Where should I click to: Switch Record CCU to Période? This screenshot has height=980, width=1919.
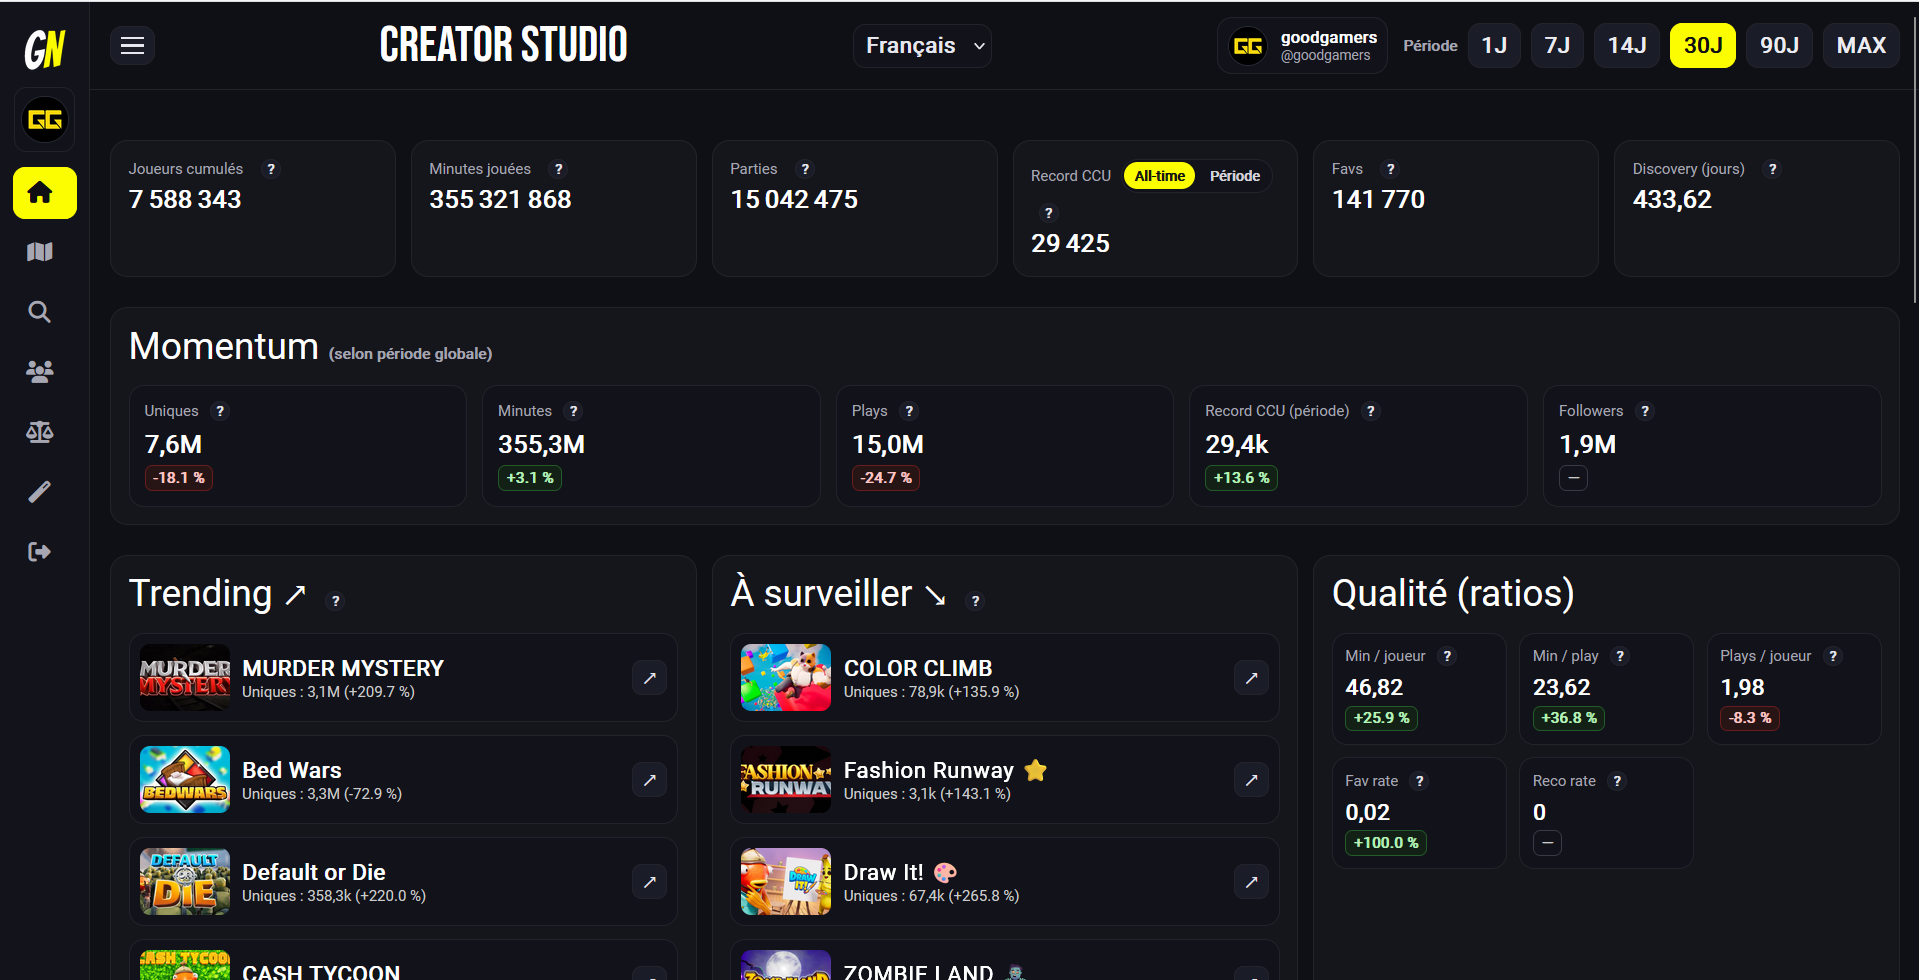point(1234,176)
